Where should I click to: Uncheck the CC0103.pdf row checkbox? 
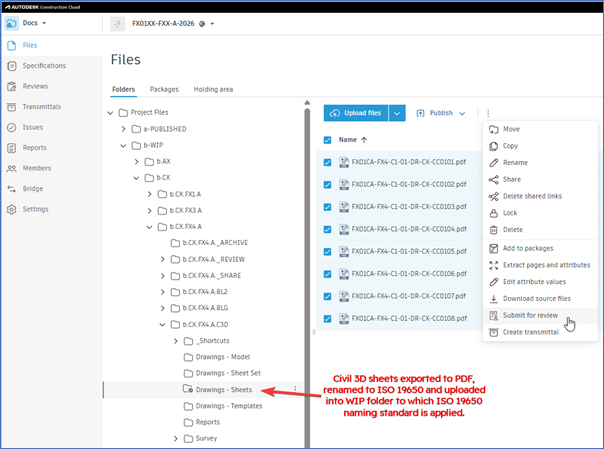[x=327, y=207]
